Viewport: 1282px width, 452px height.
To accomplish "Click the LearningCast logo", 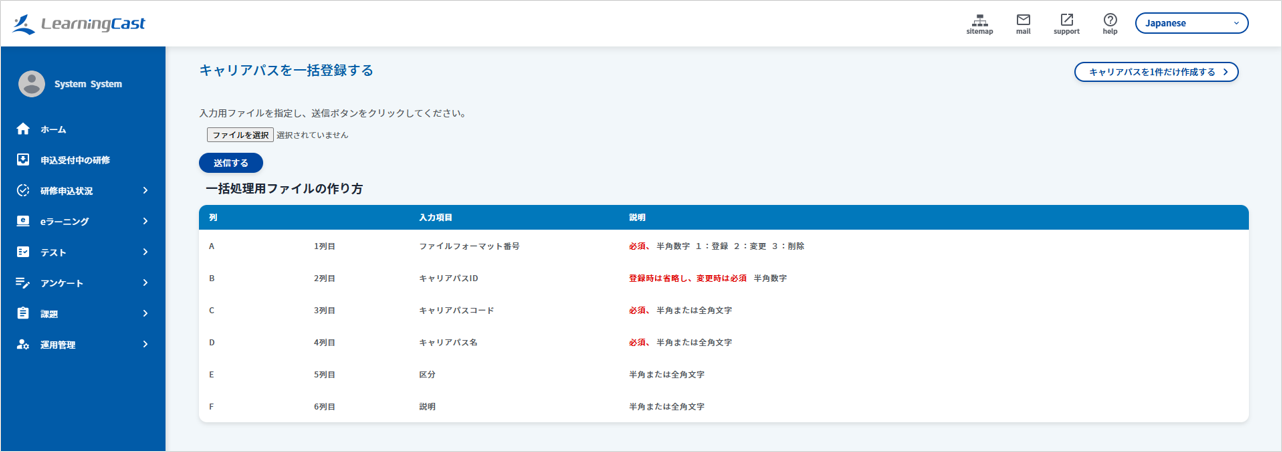I will 79,24.
